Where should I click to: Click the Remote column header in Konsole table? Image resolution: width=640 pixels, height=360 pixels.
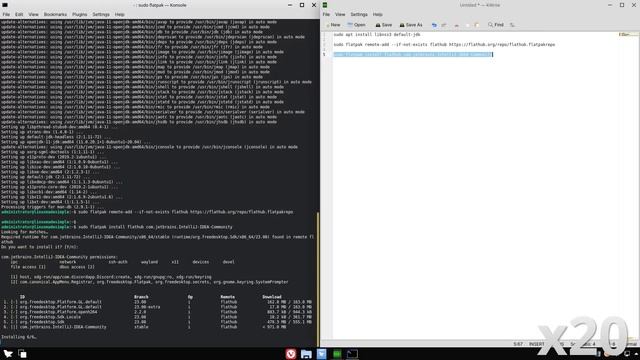point(228,297)
